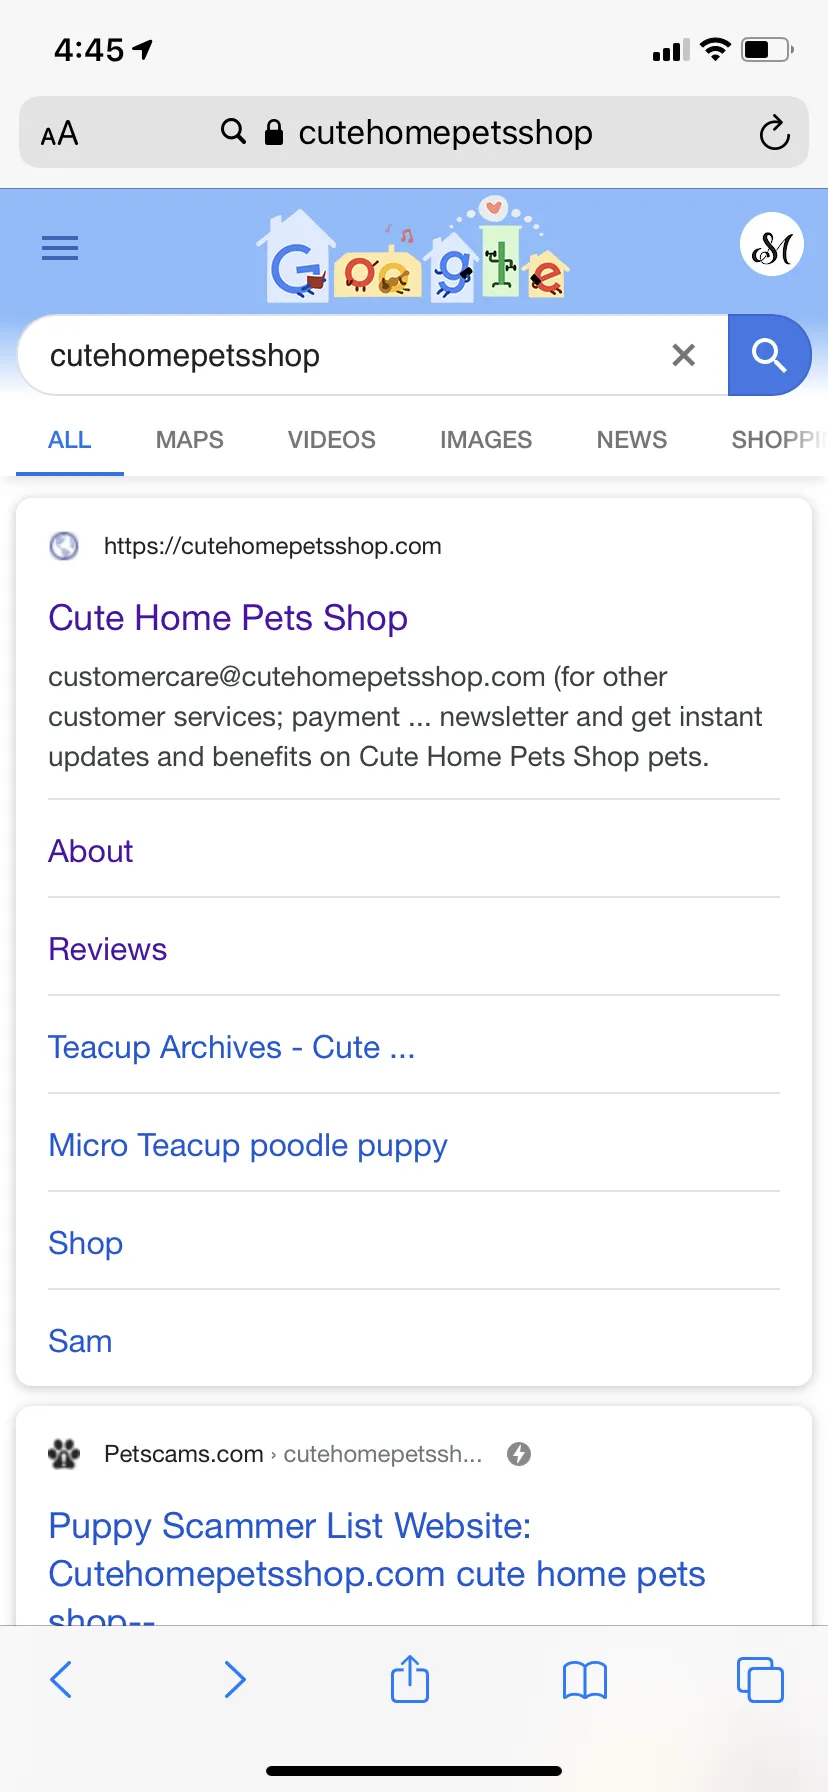Switch to the MAPS tab
Viewport: 828px width, 1792px height.
(x=190, y=440)
